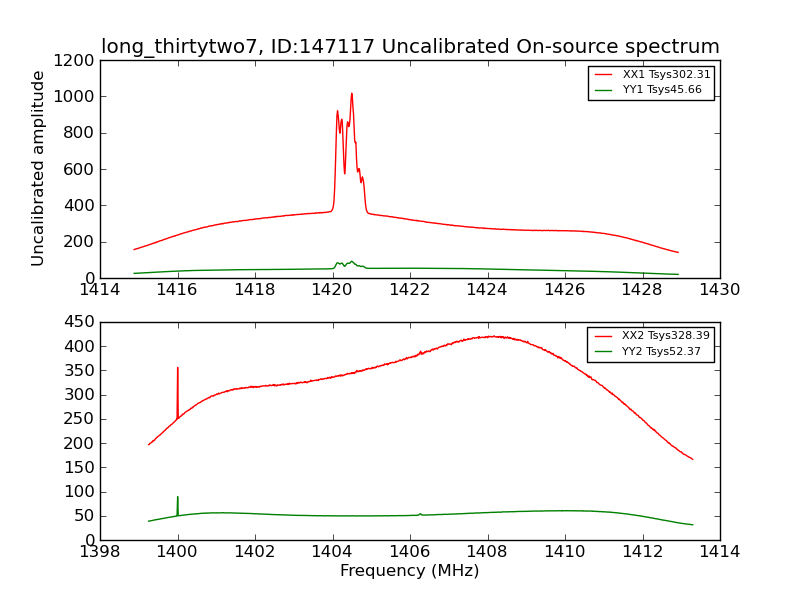Screen dimensions: 800x600
Task: Click the '150' y-axis tick label in bottom plot
Action: [x=79, y=467]
